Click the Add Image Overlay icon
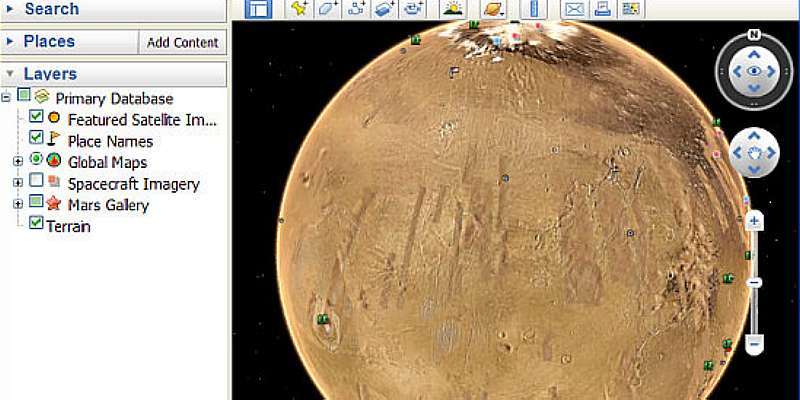Viewport: 800px width, 400px height. pos(383,9)
